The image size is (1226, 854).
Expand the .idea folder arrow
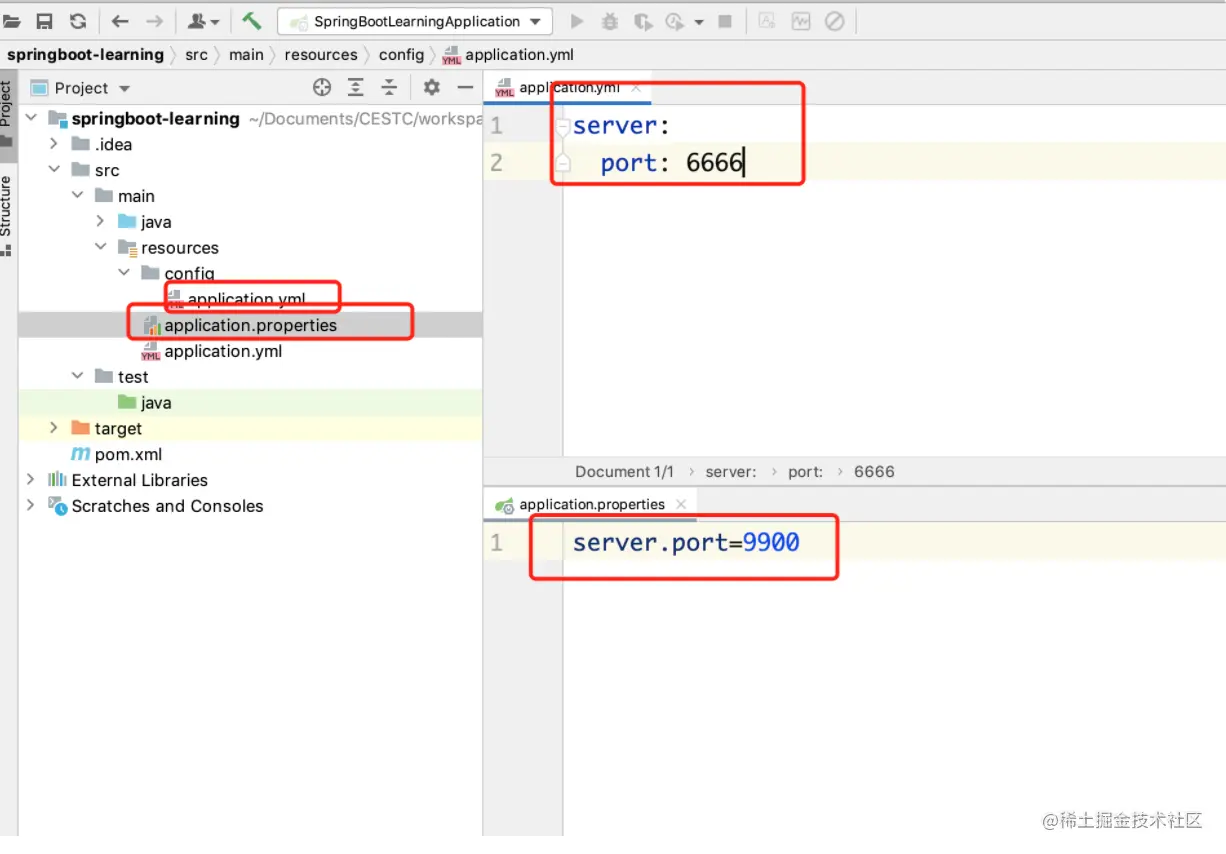[x=54, y=144]
